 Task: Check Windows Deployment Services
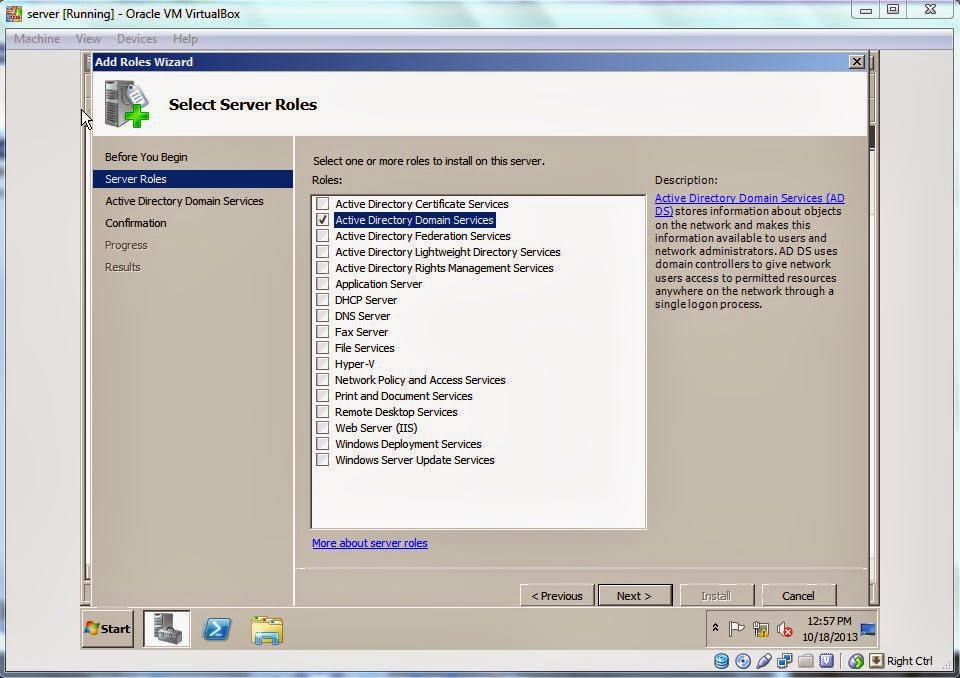pyautogui.click(x=323, y=443)
